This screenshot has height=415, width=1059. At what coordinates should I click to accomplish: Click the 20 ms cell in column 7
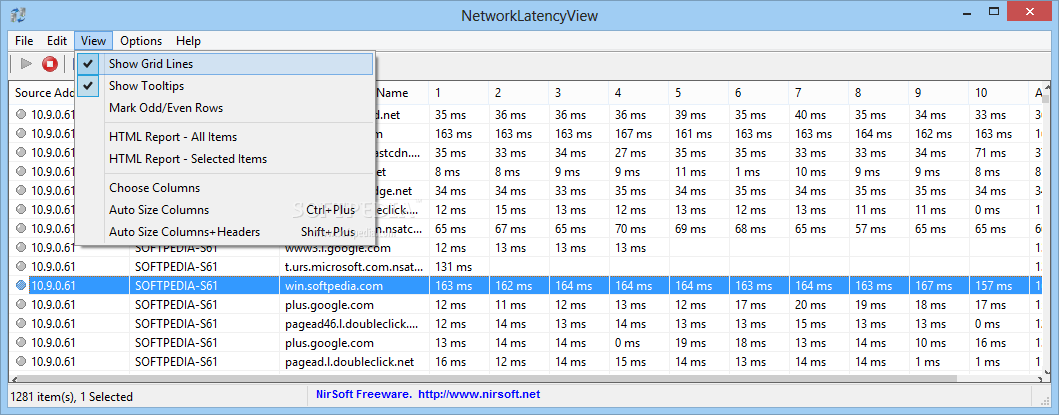(x=819, y=305)
